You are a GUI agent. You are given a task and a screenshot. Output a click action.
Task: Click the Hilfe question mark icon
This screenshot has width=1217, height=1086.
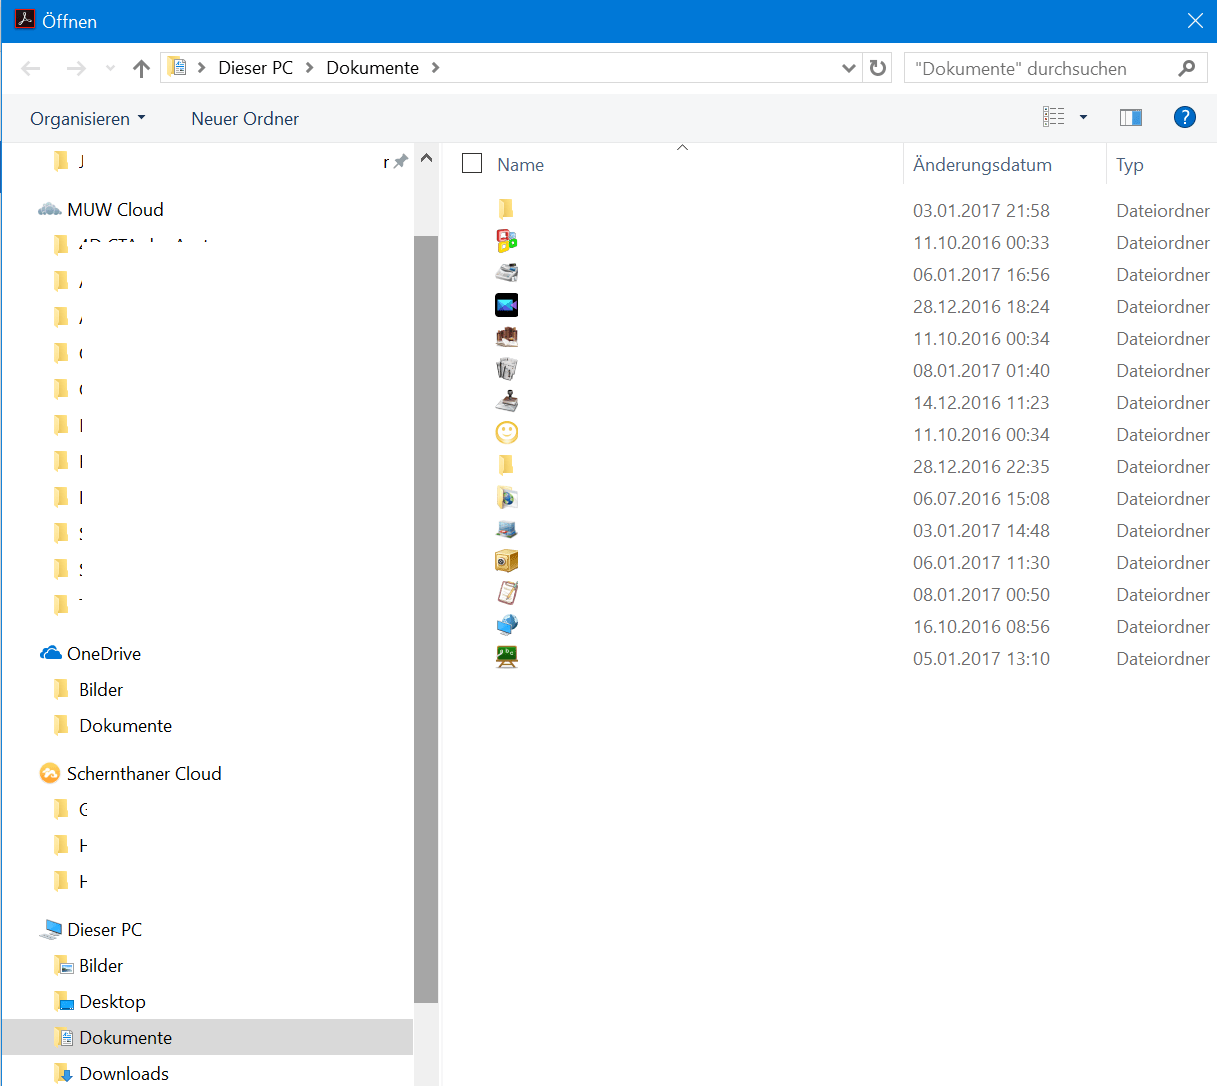[1184, 117]
